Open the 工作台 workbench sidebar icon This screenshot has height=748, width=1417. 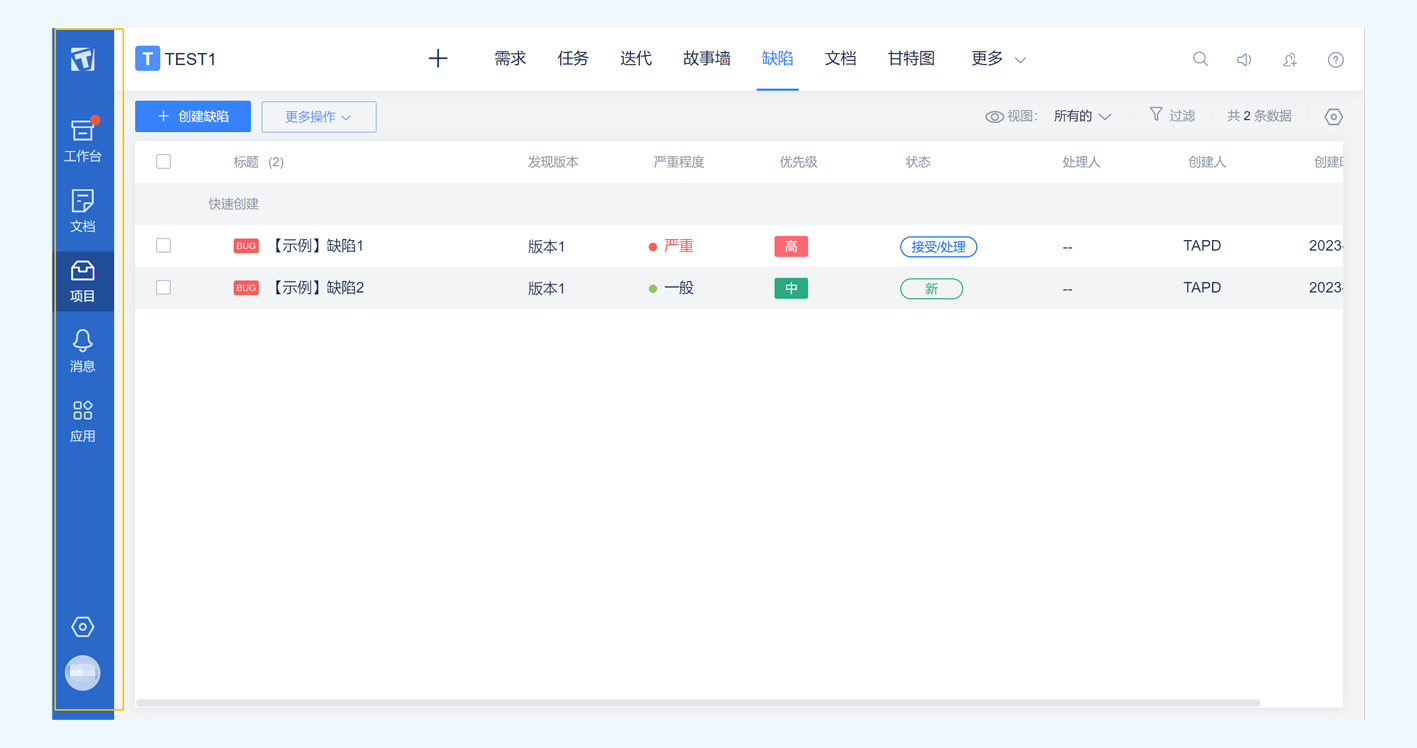(83, 140)
